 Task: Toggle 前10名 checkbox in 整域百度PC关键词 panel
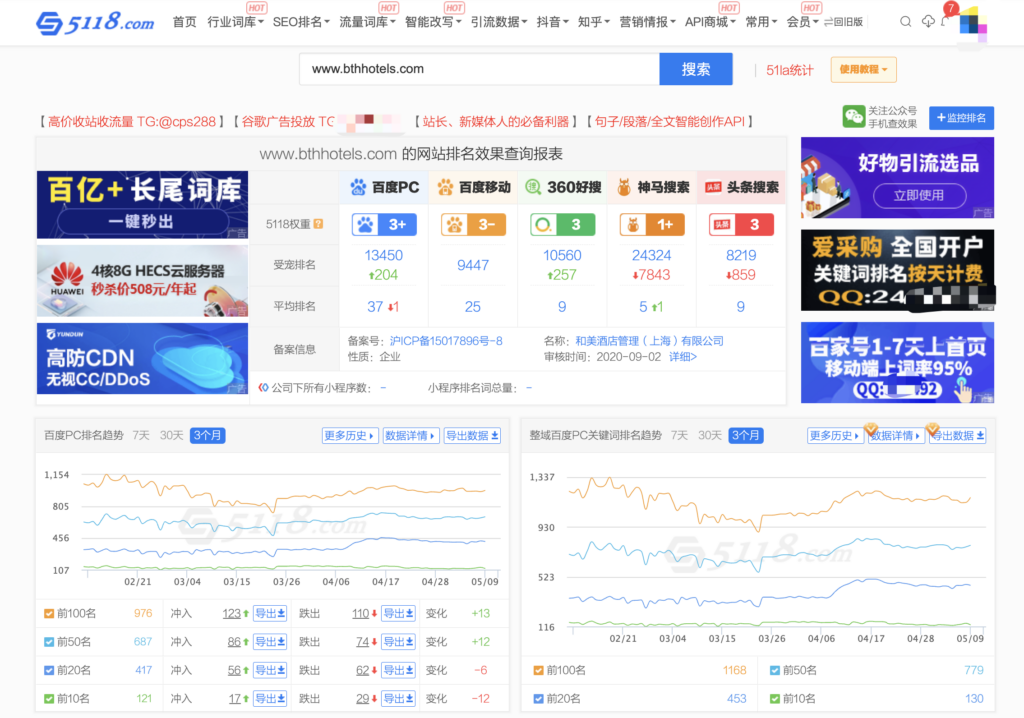(775, 698)
